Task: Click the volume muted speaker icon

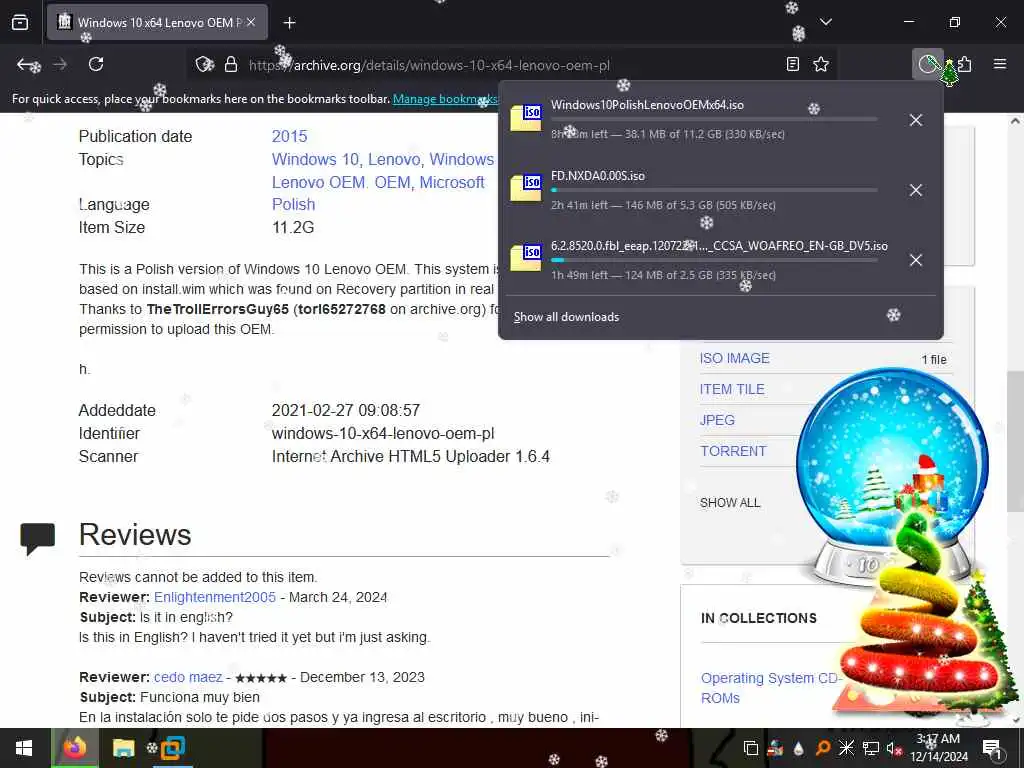Action: pyautogui.click(x=894, y=748)
